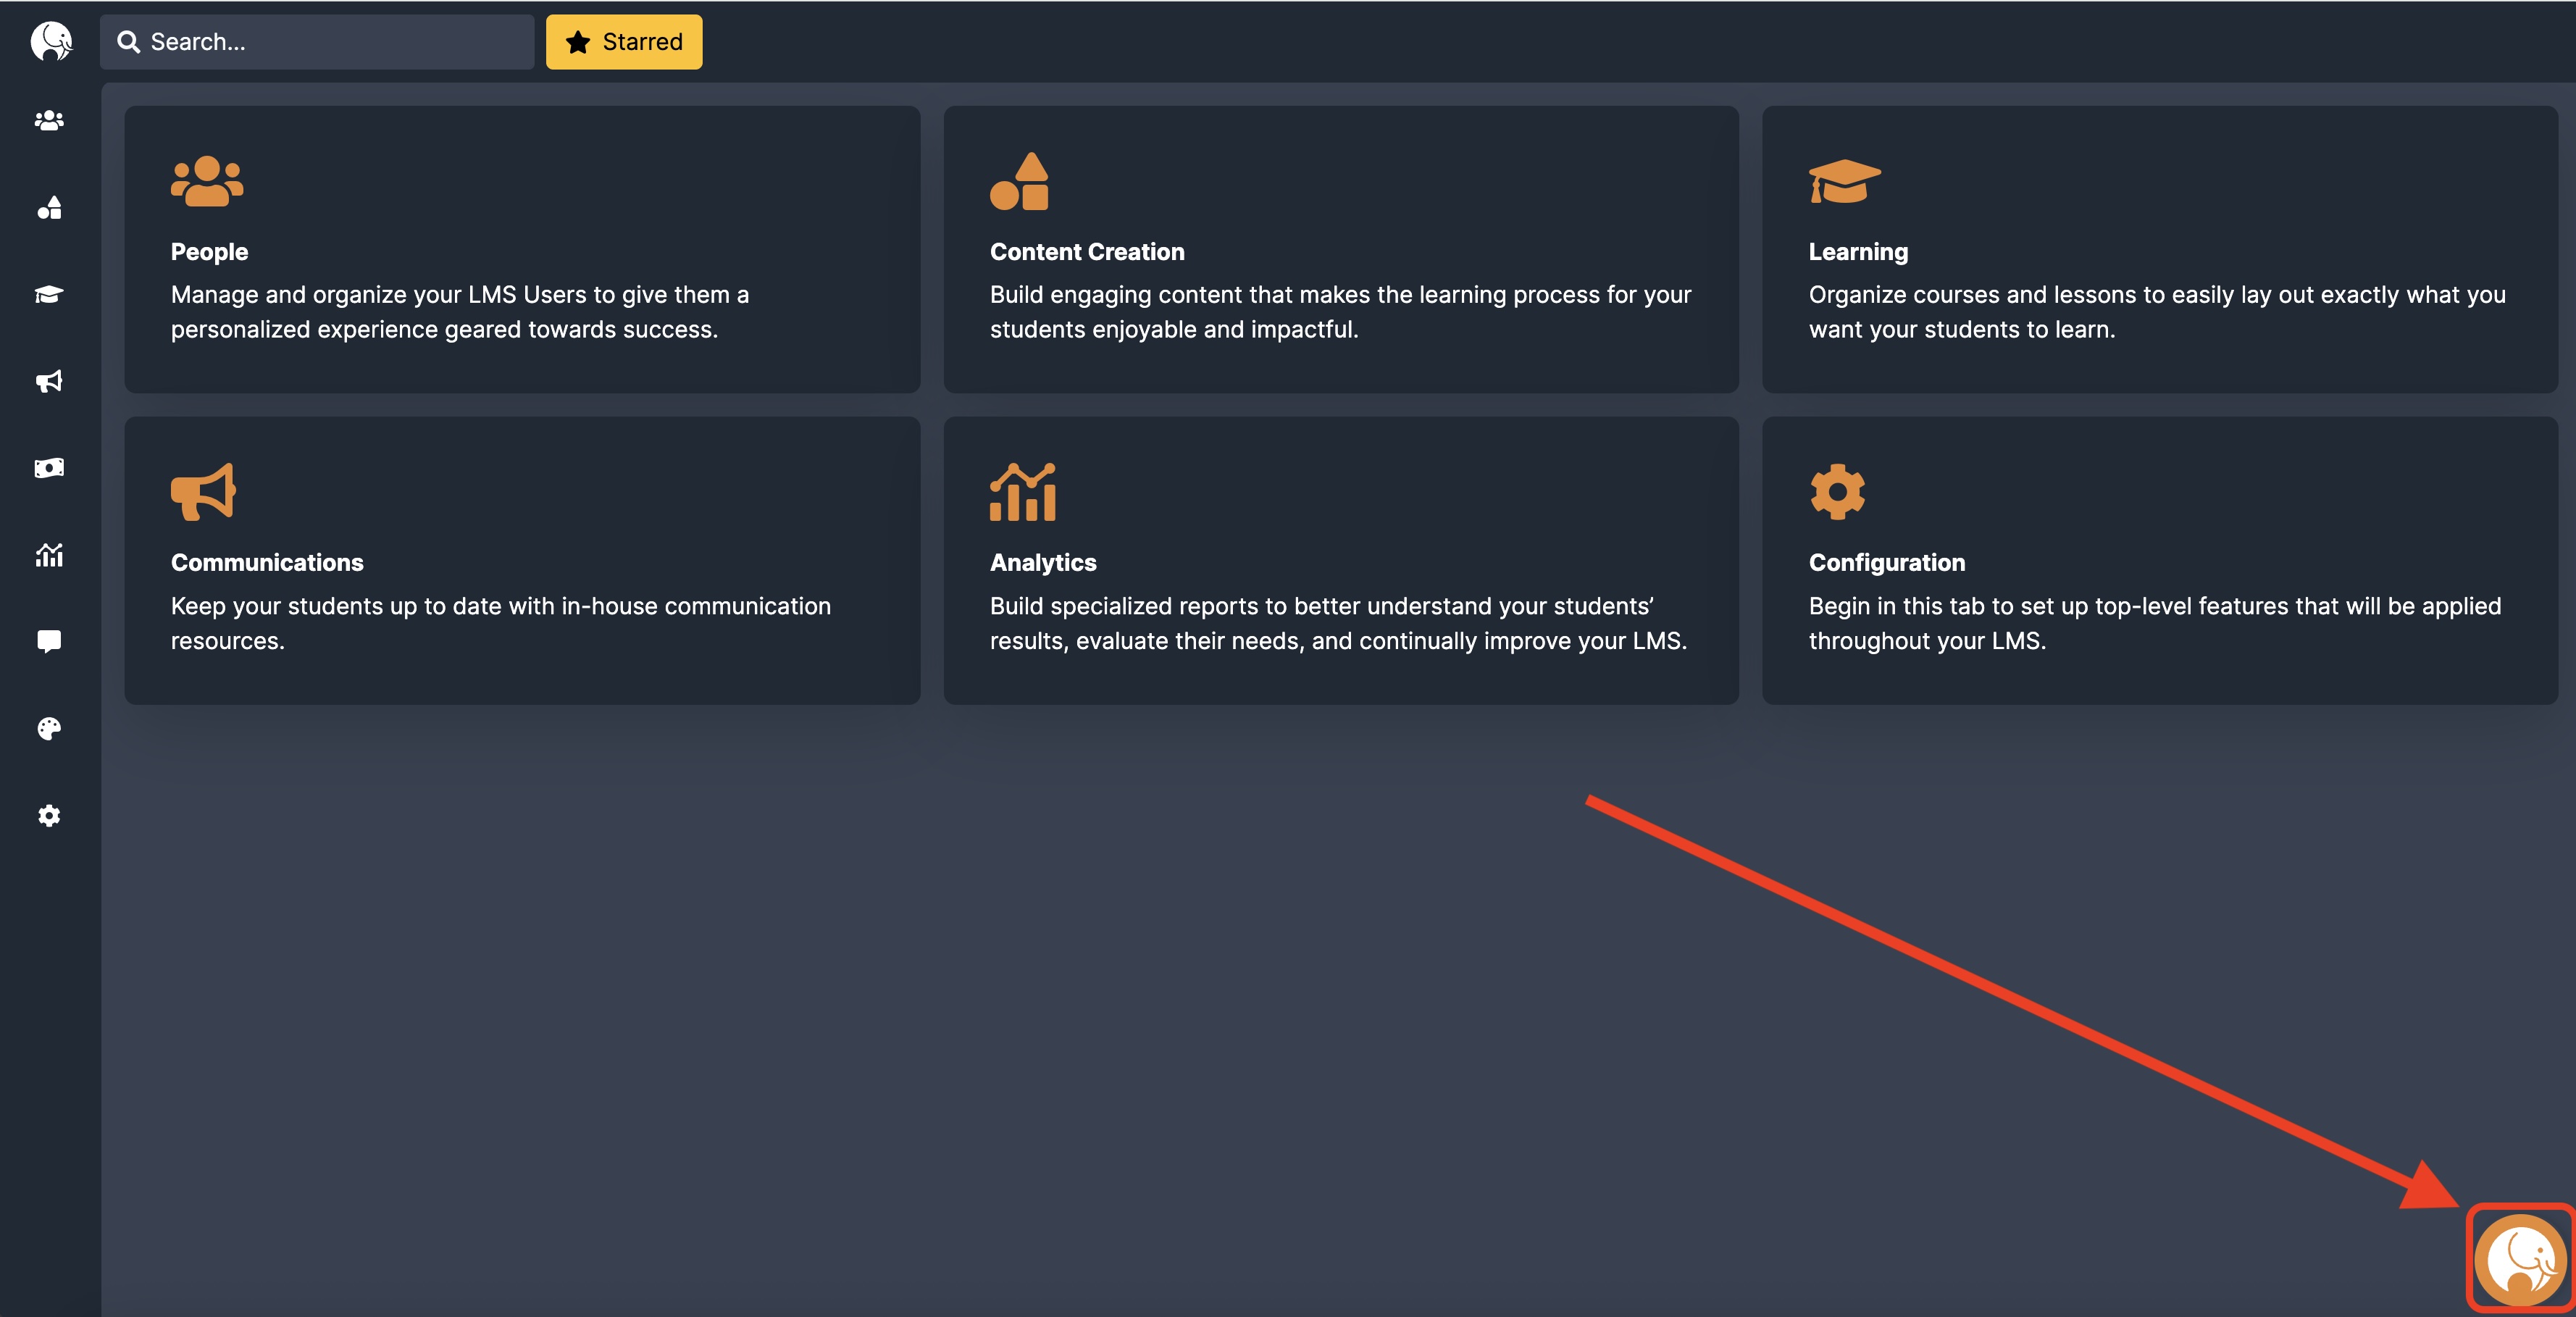Open the Content Creation shapes sidebar icon
Screen dimensions: 2576x1317
pos(49,207)
